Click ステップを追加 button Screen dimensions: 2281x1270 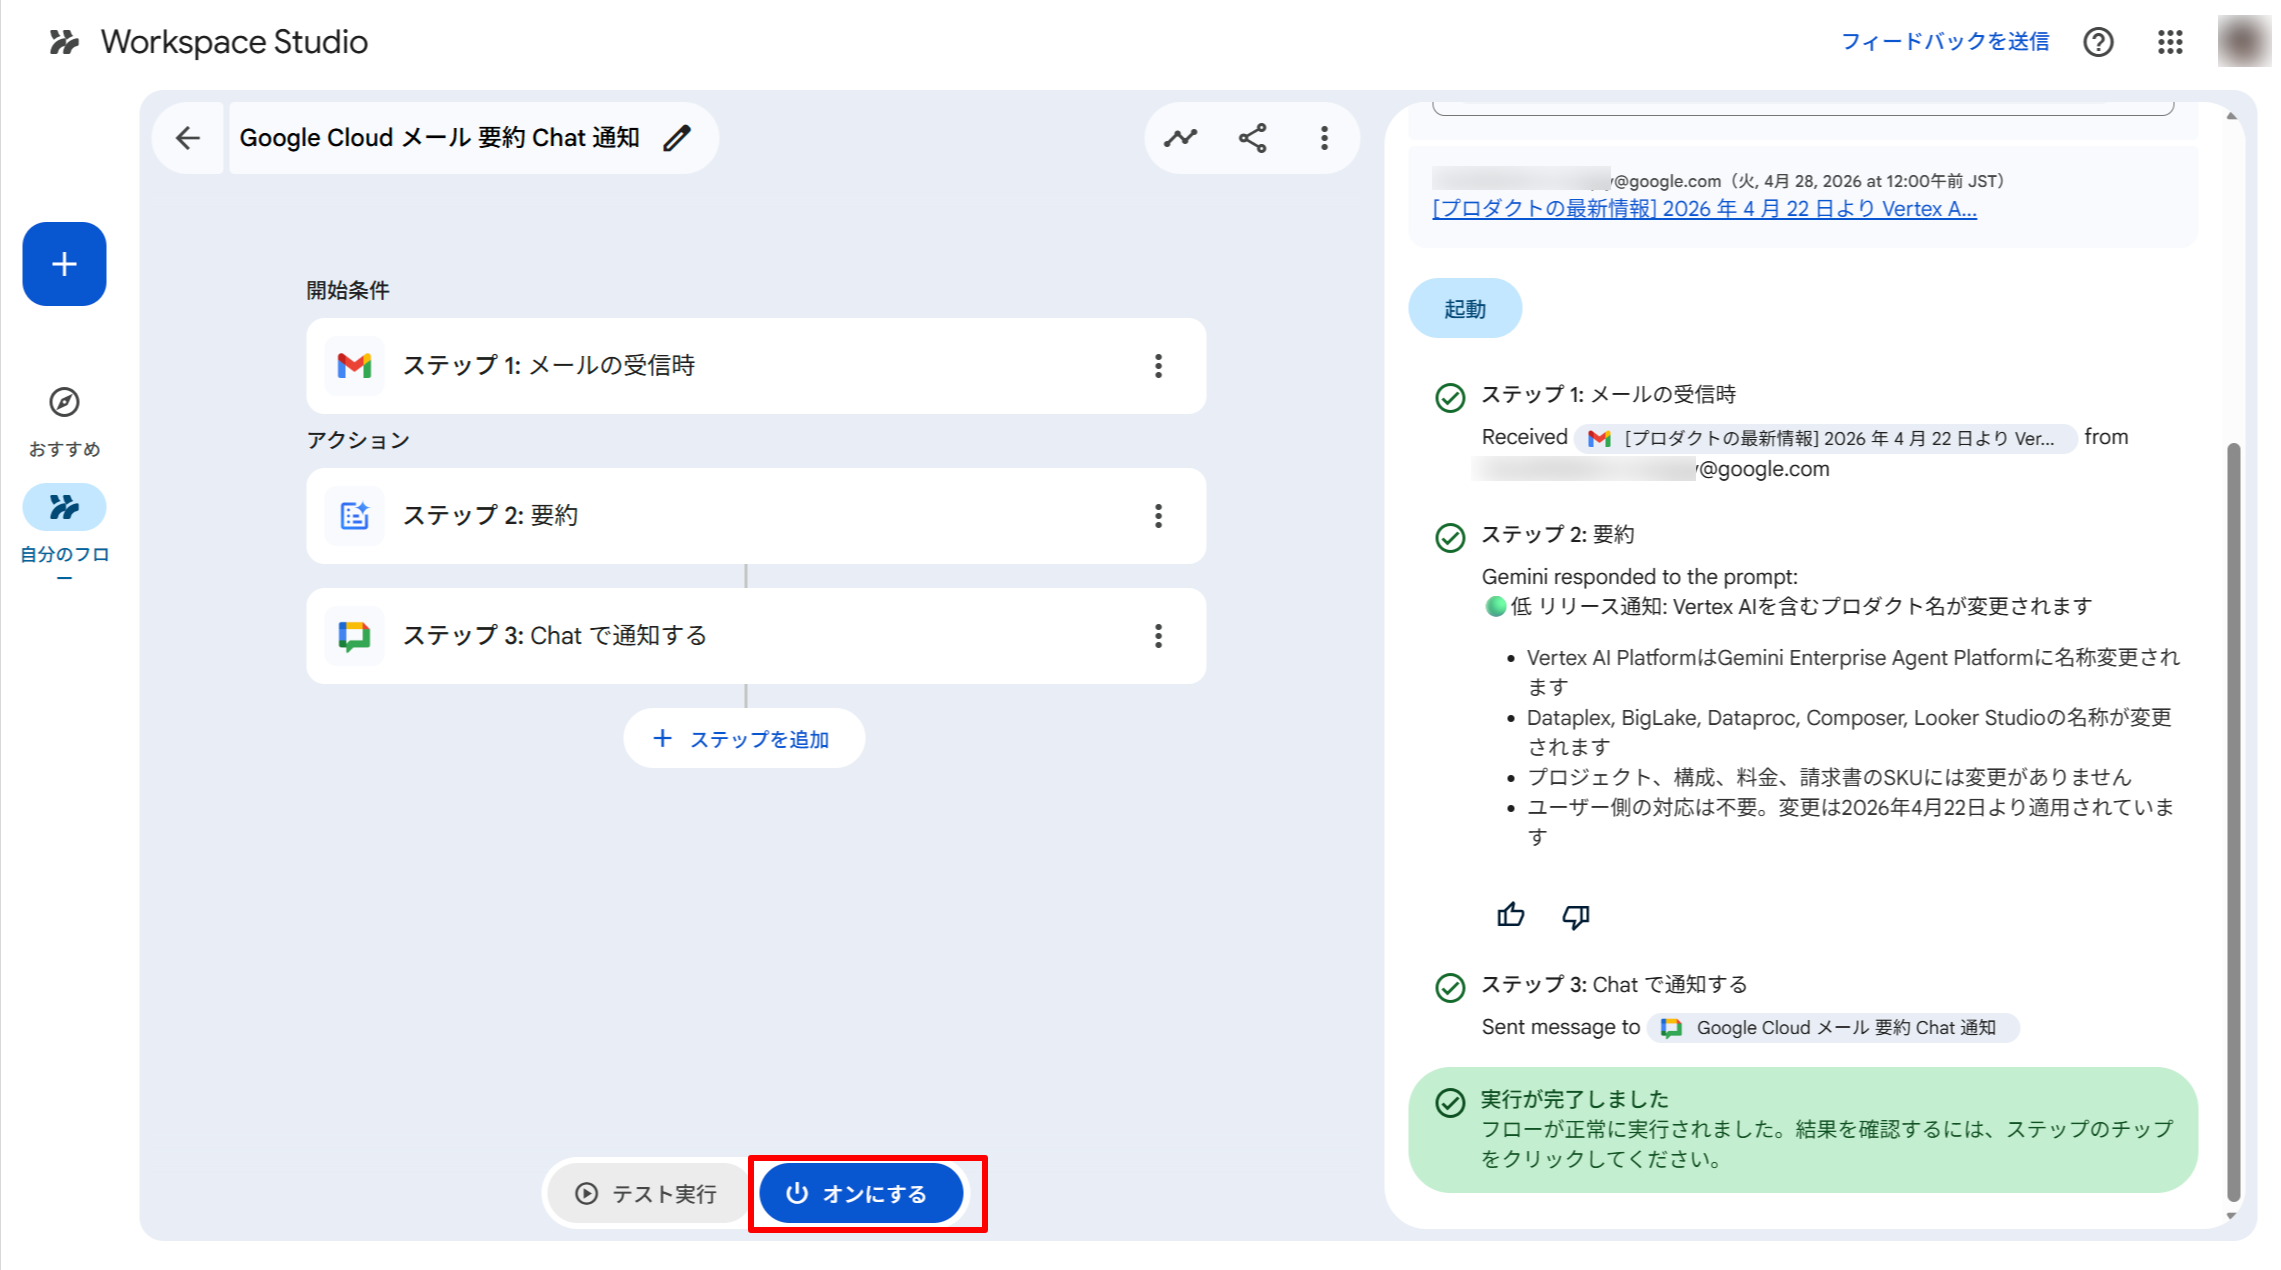(744, 739)
